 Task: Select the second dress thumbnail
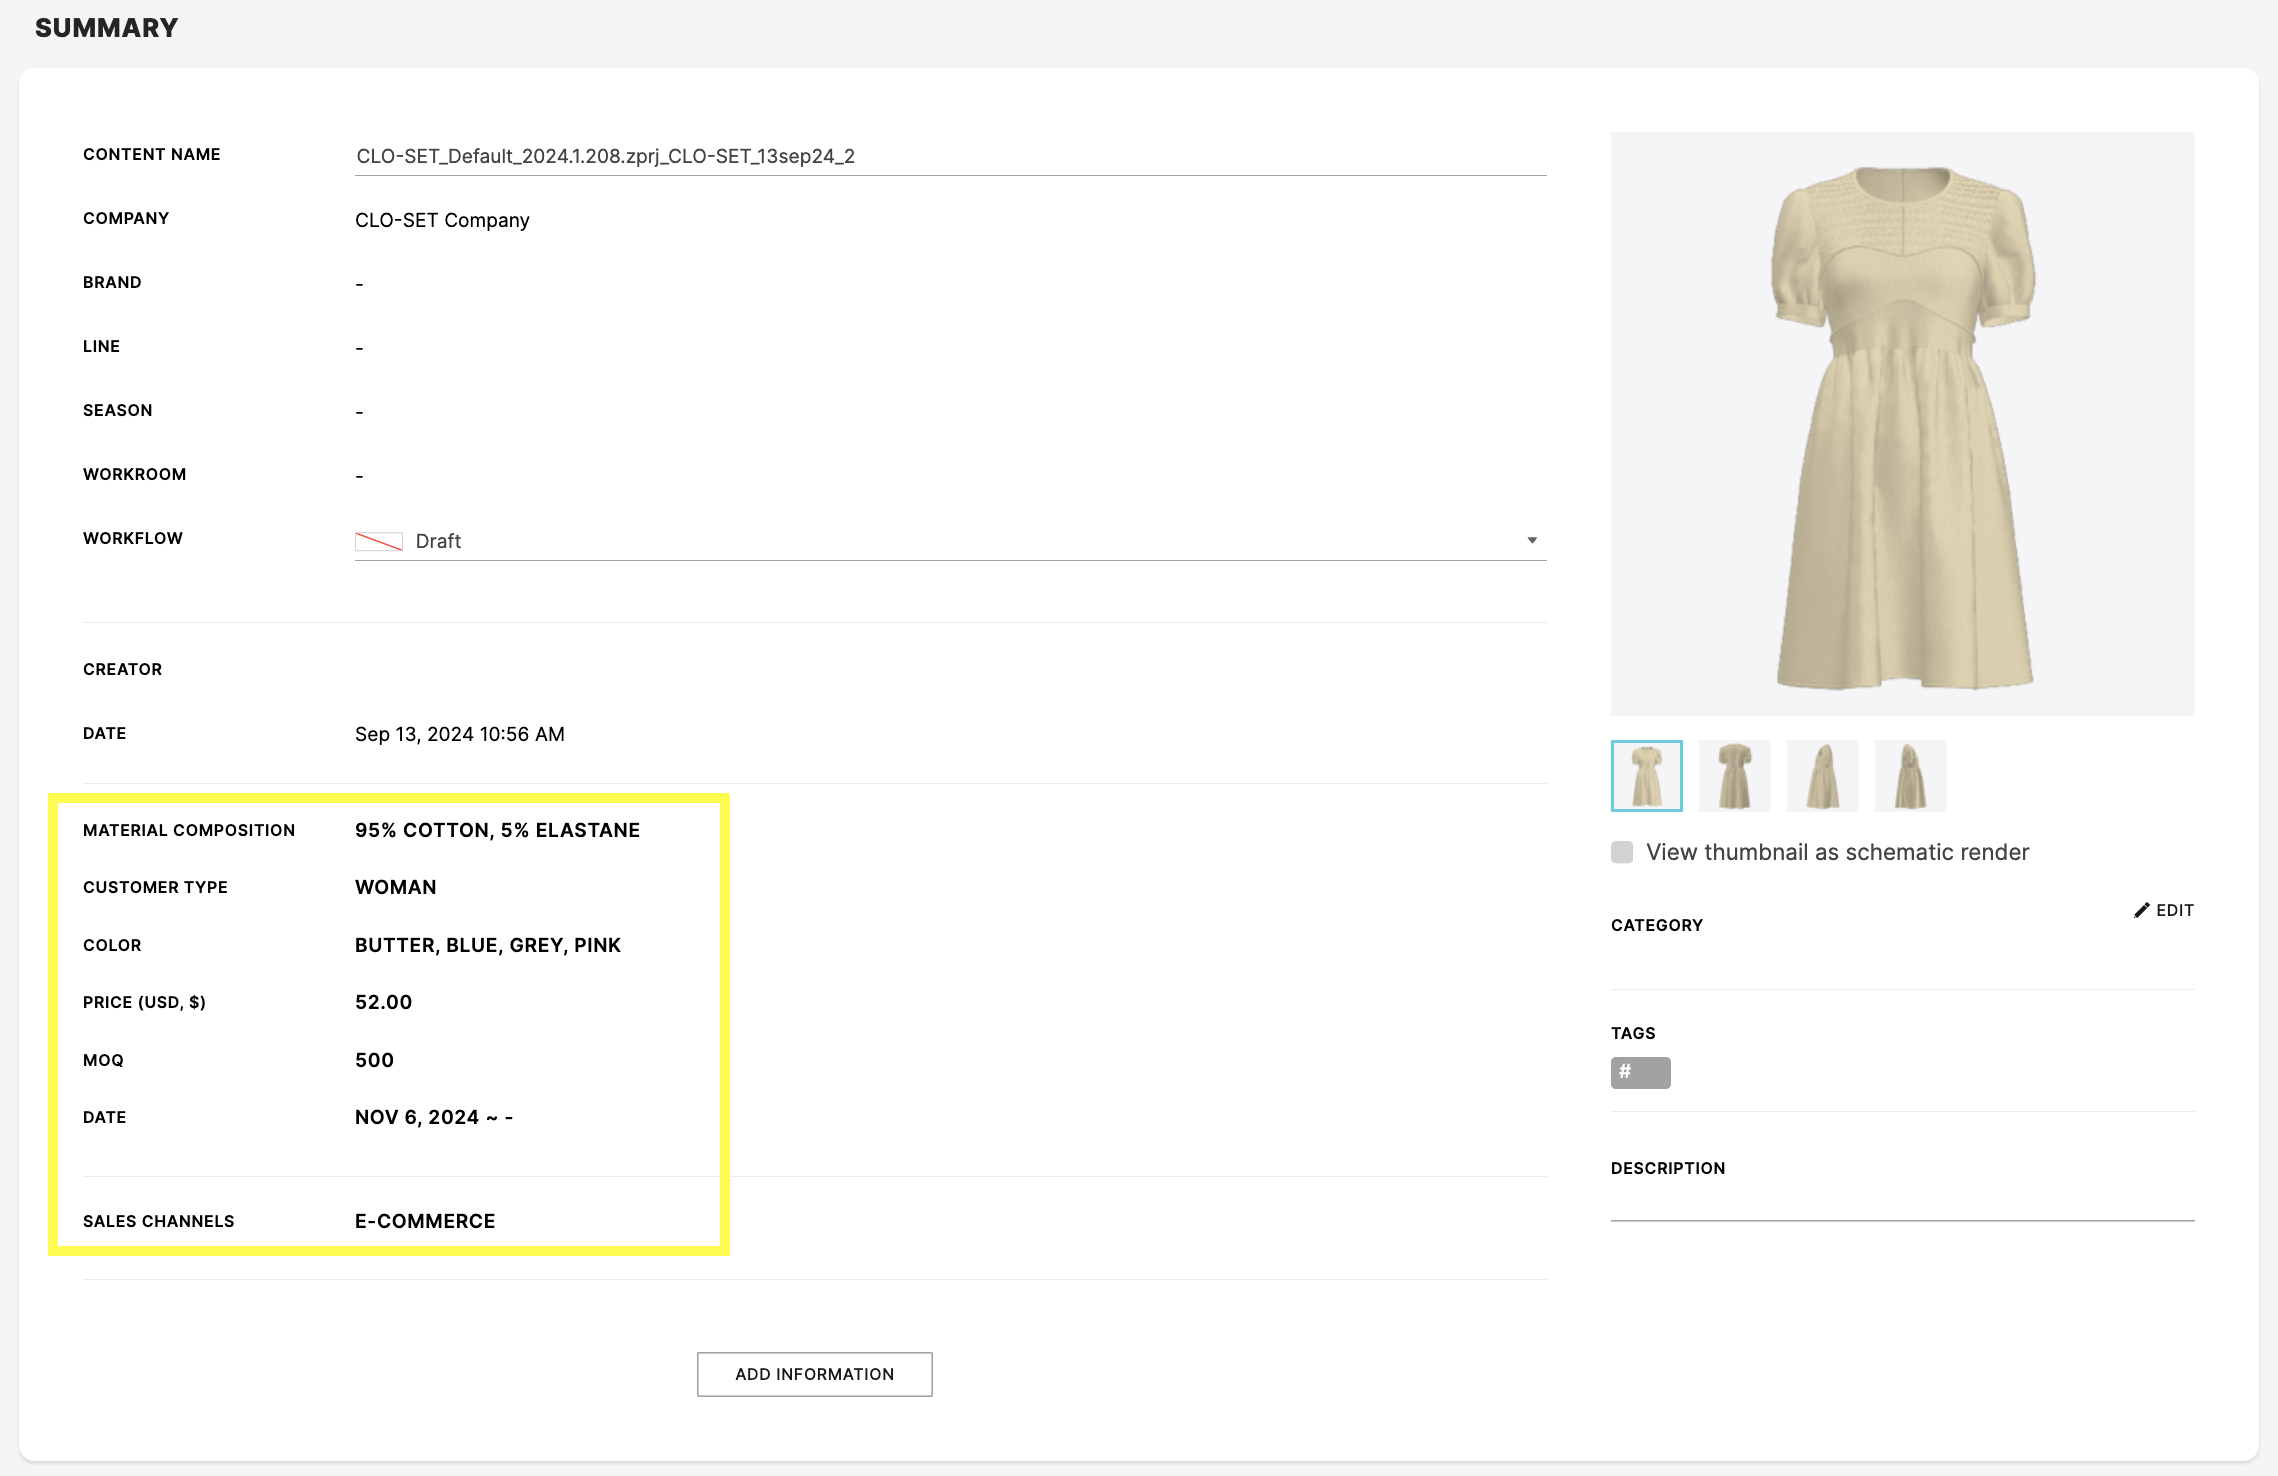1735,776
